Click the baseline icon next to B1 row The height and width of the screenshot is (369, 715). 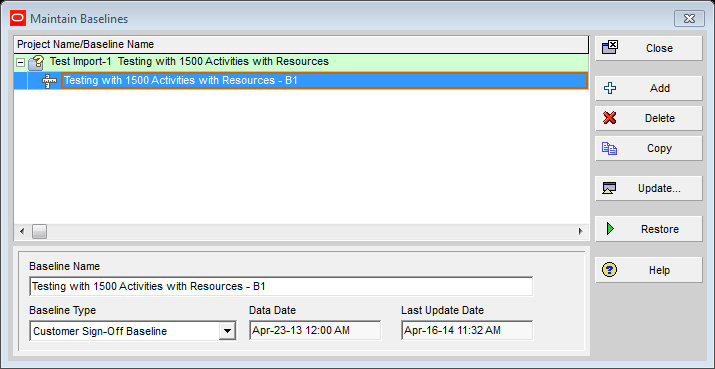click(x=49, y=81)
